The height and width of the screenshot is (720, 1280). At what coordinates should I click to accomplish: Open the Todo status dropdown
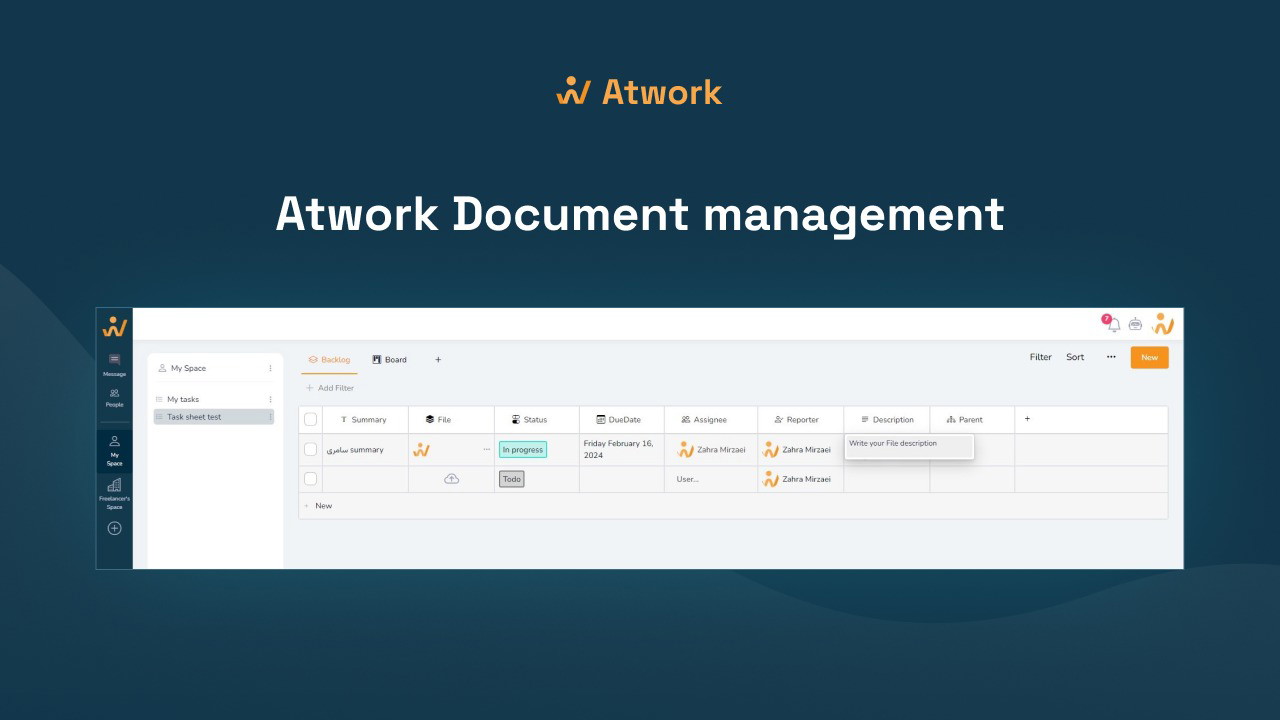pyautogui.click(x=511, y=479)
